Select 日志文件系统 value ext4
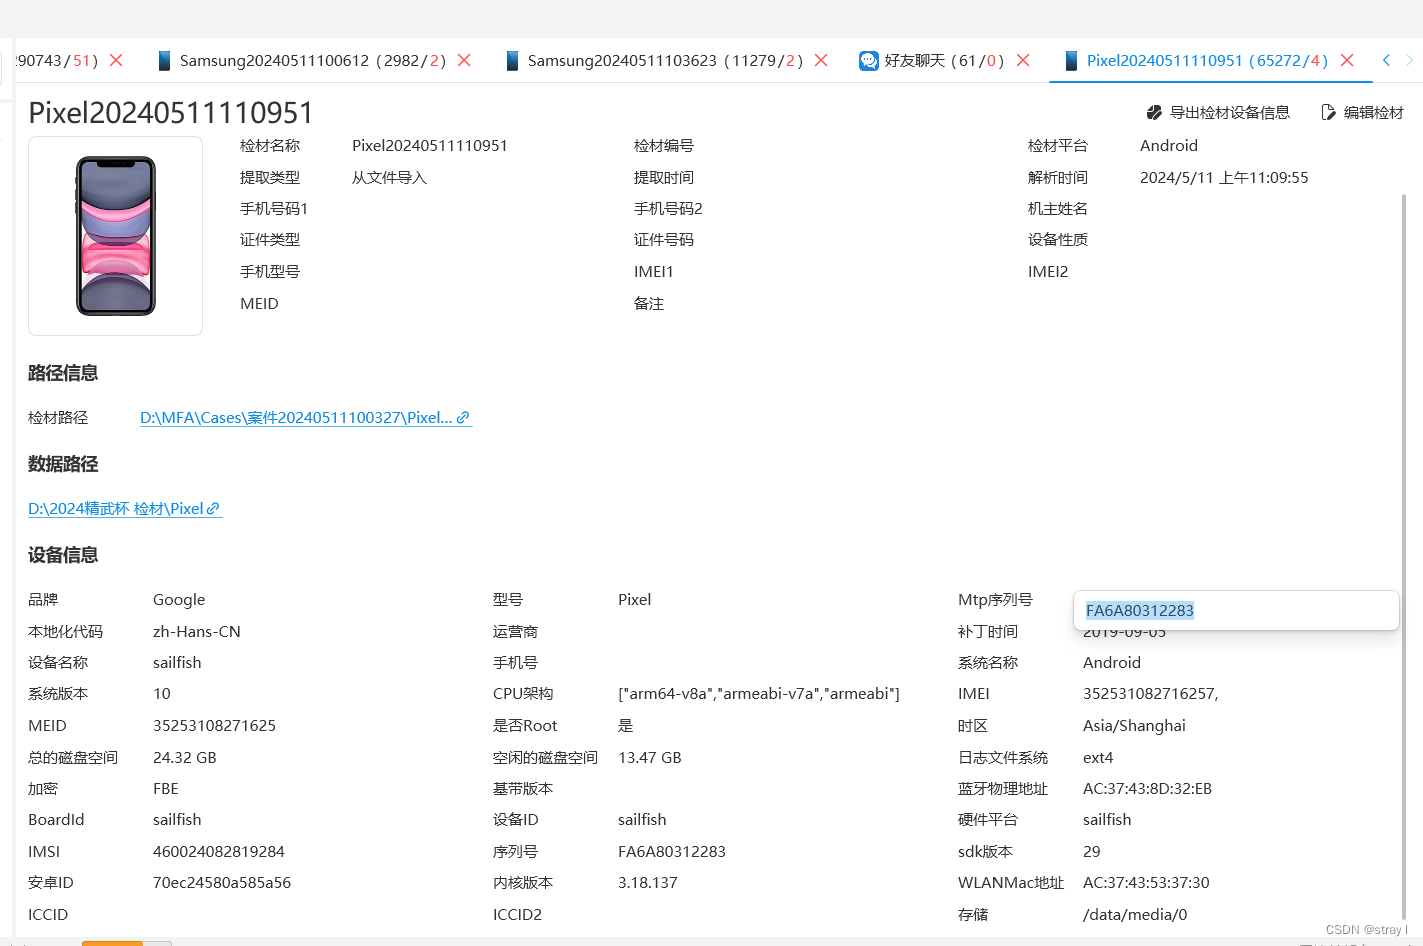1423x946 pixels. pyautogui.click(x=1098, y=758)
